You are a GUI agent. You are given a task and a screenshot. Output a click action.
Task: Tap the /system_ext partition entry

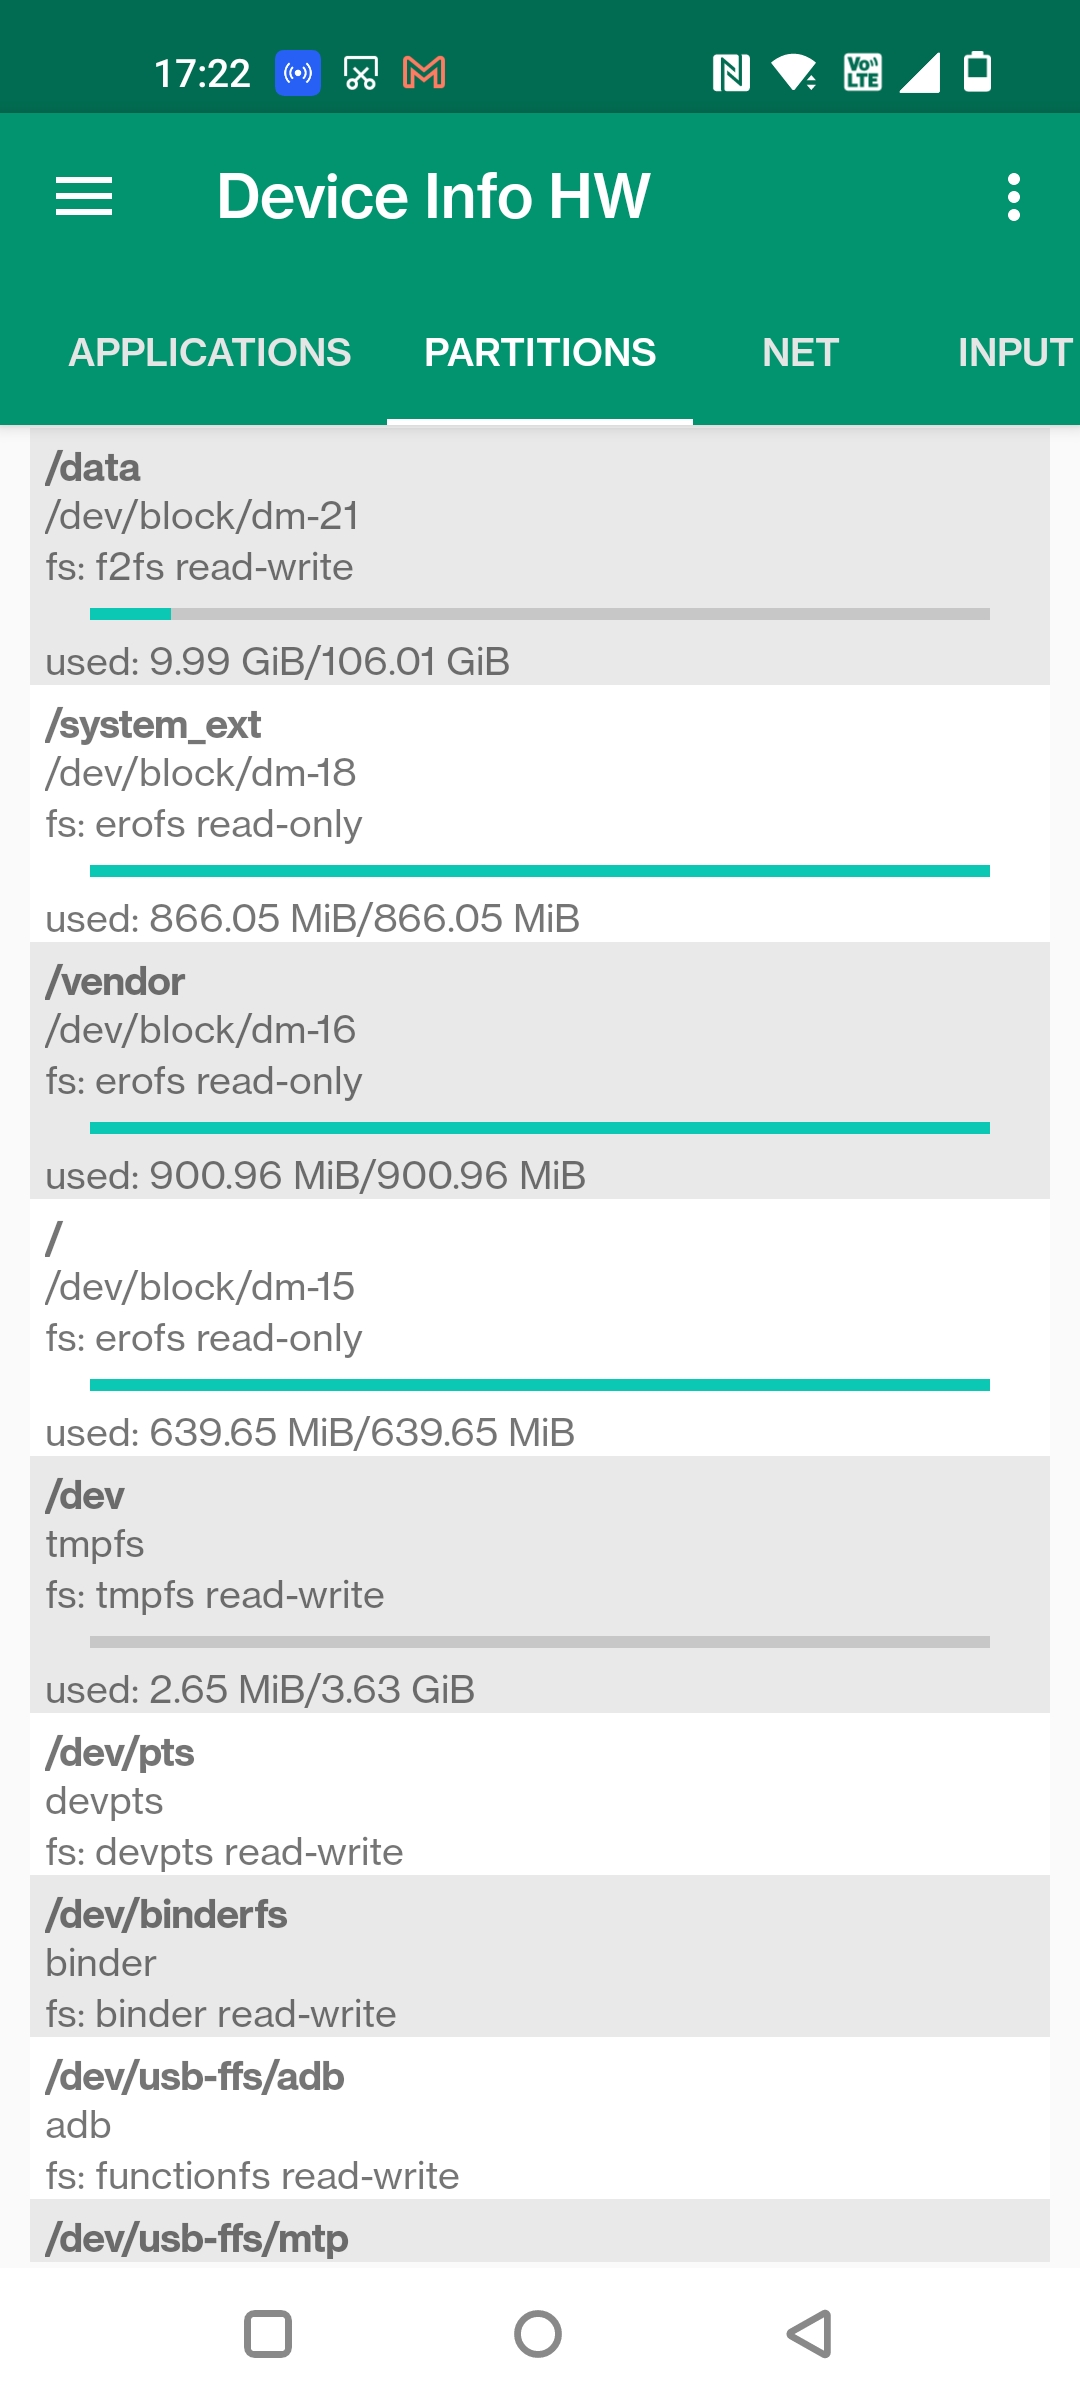pyautogui.click(x=540, y=813)
